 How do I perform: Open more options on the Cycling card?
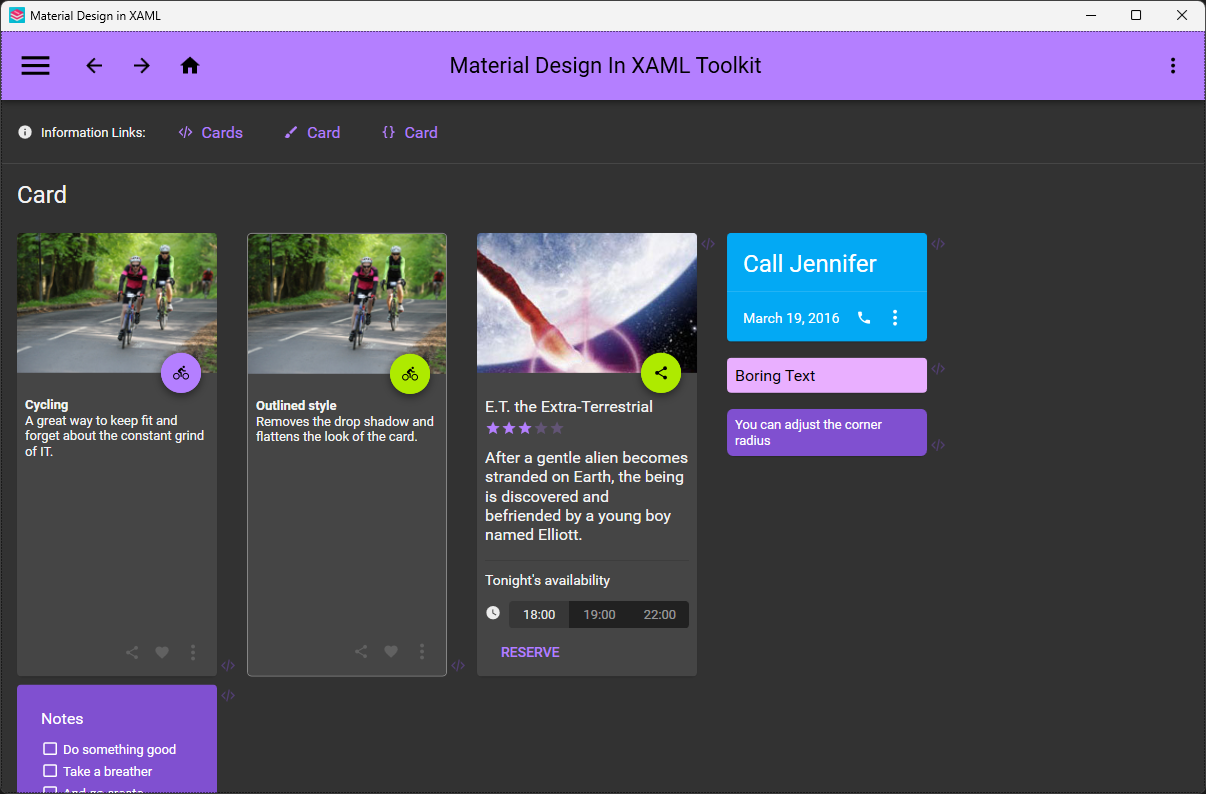[x=193, y=652]
